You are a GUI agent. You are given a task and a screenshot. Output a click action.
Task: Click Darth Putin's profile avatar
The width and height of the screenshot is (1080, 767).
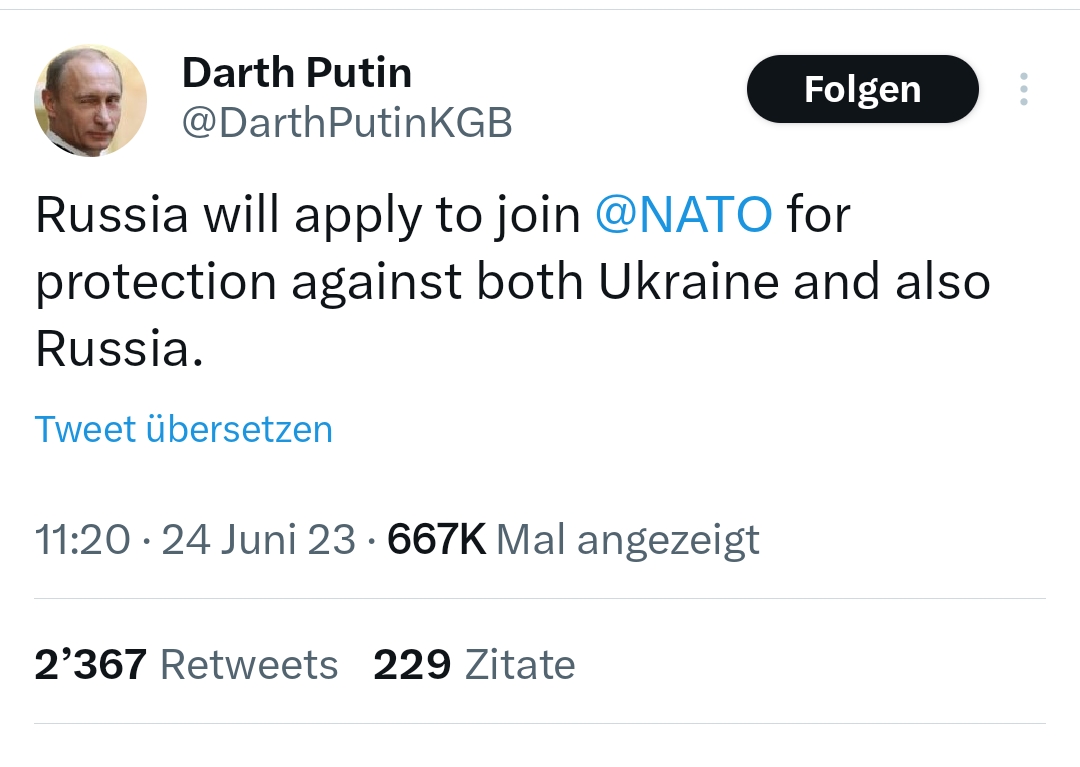(90, 100)
